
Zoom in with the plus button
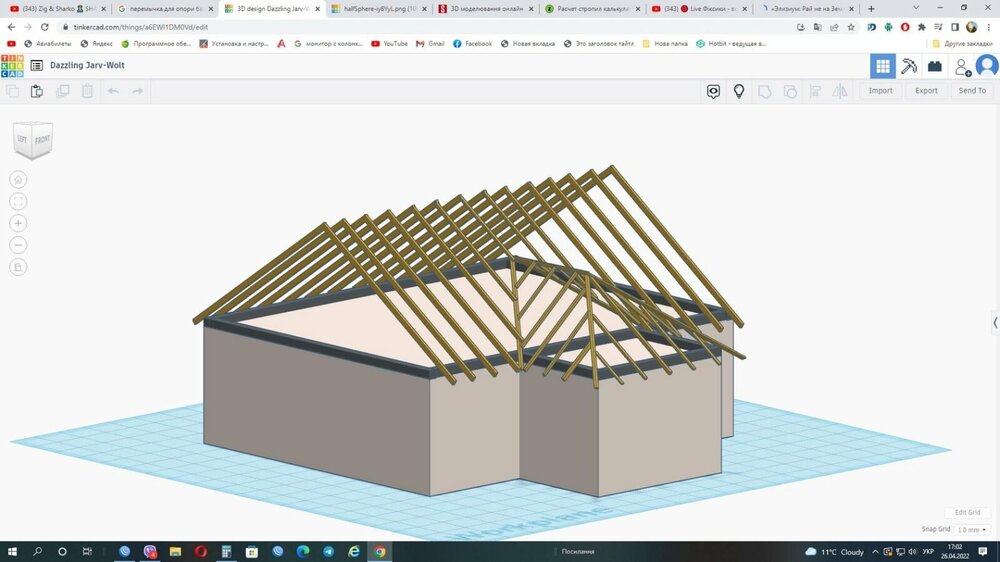pyautogui.click(x=19, y=224)
